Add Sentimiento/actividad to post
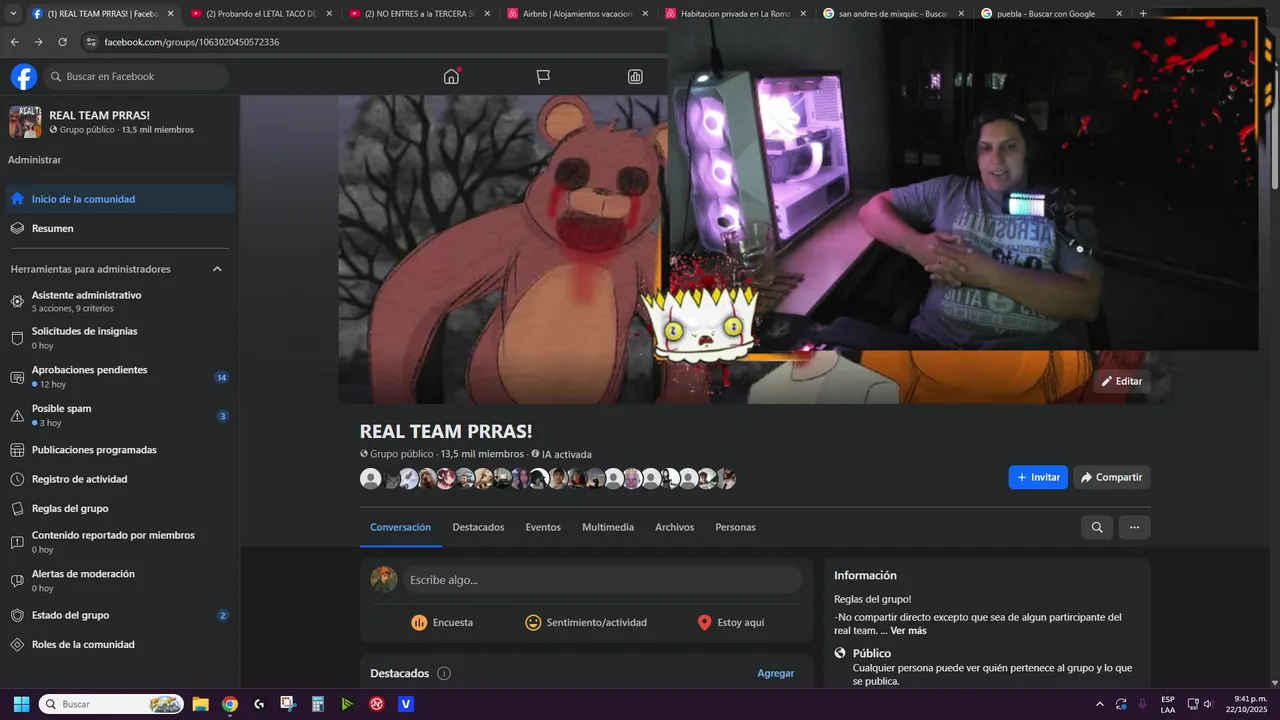This screenshot has height=720, width=1280. coord(586,622)
